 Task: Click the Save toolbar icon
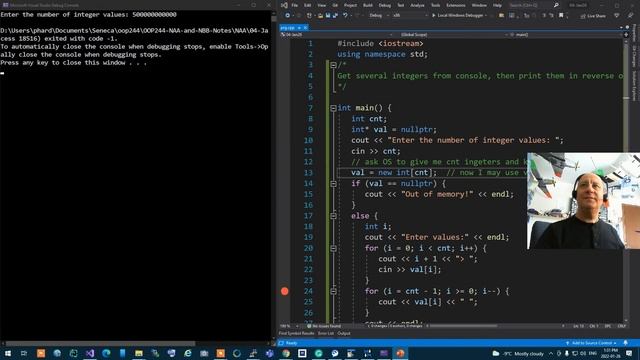tap(328, 16)
